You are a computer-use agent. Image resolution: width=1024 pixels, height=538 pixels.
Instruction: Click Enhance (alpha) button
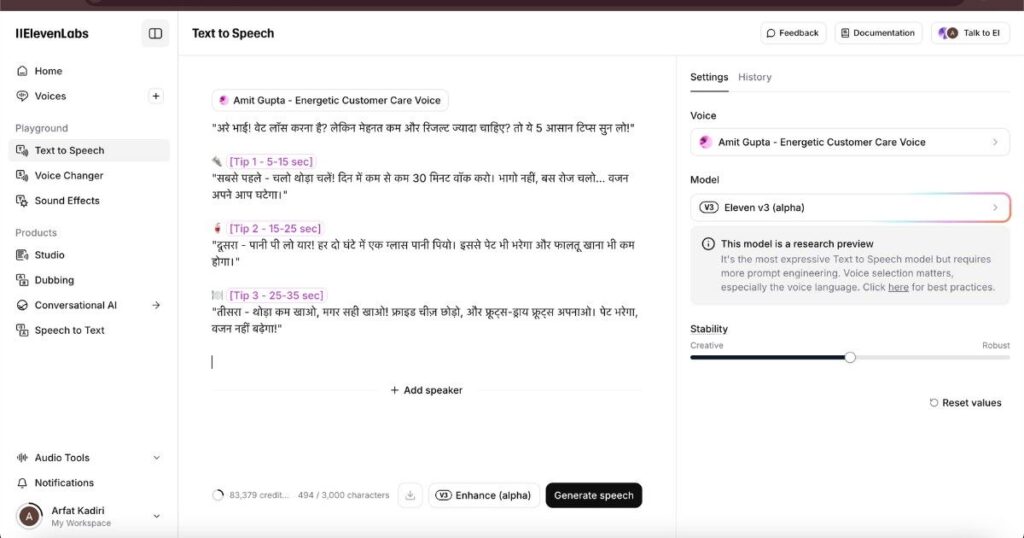[x=484, y=495]
